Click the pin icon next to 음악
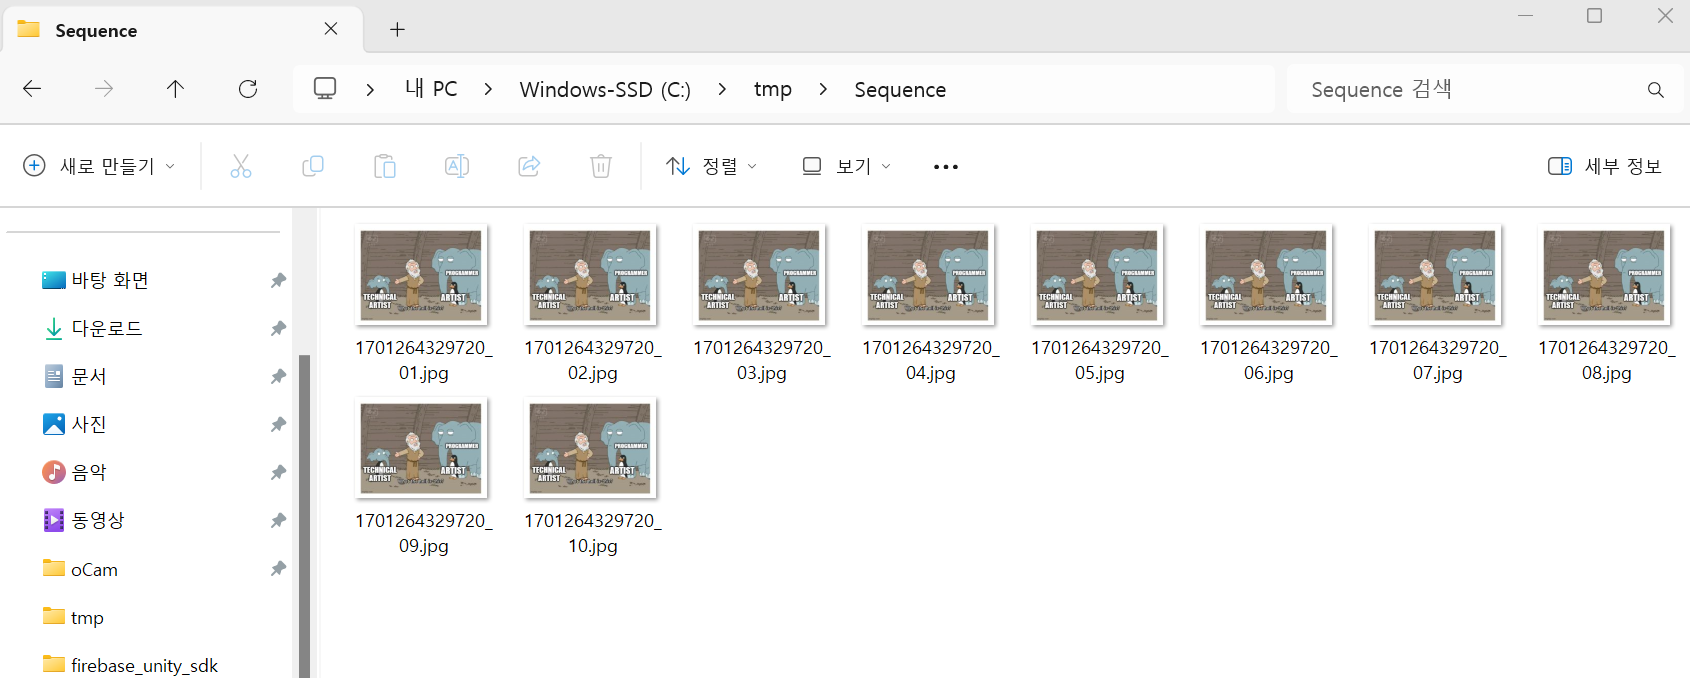 [x=278, y=472]
